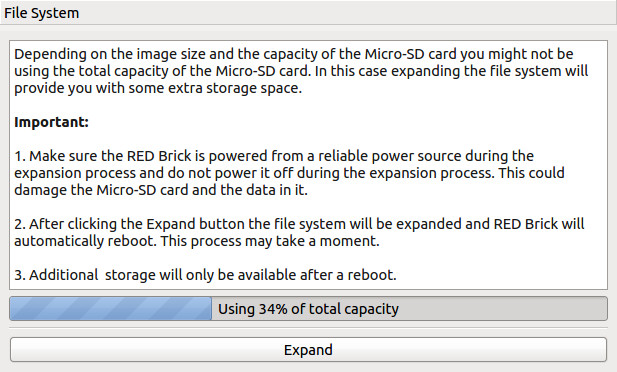Image resolution: width=617 pixels, height=372 pixels.
Task: Click the line 'automatically reboot. This process may take'
Action: (x=197, y=241)
